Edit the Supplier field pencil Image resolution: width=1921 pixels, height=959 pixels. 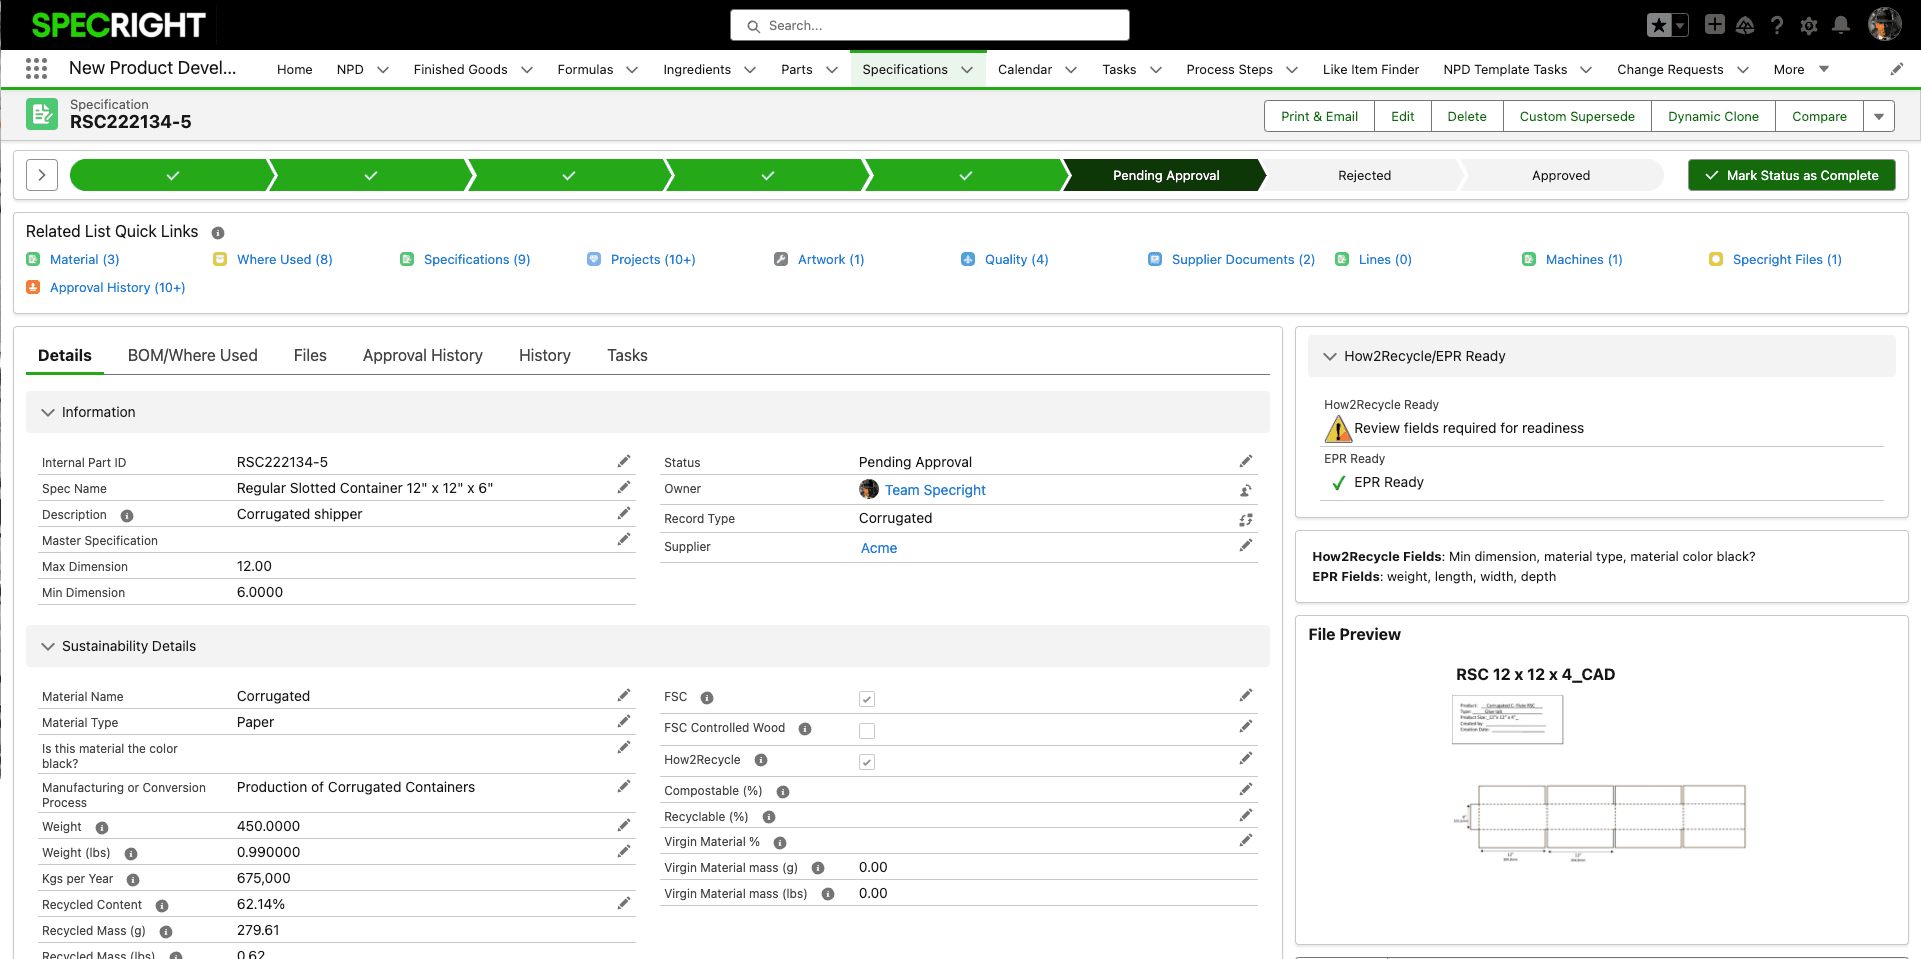pyautogui.click(x=1246, y=545)
